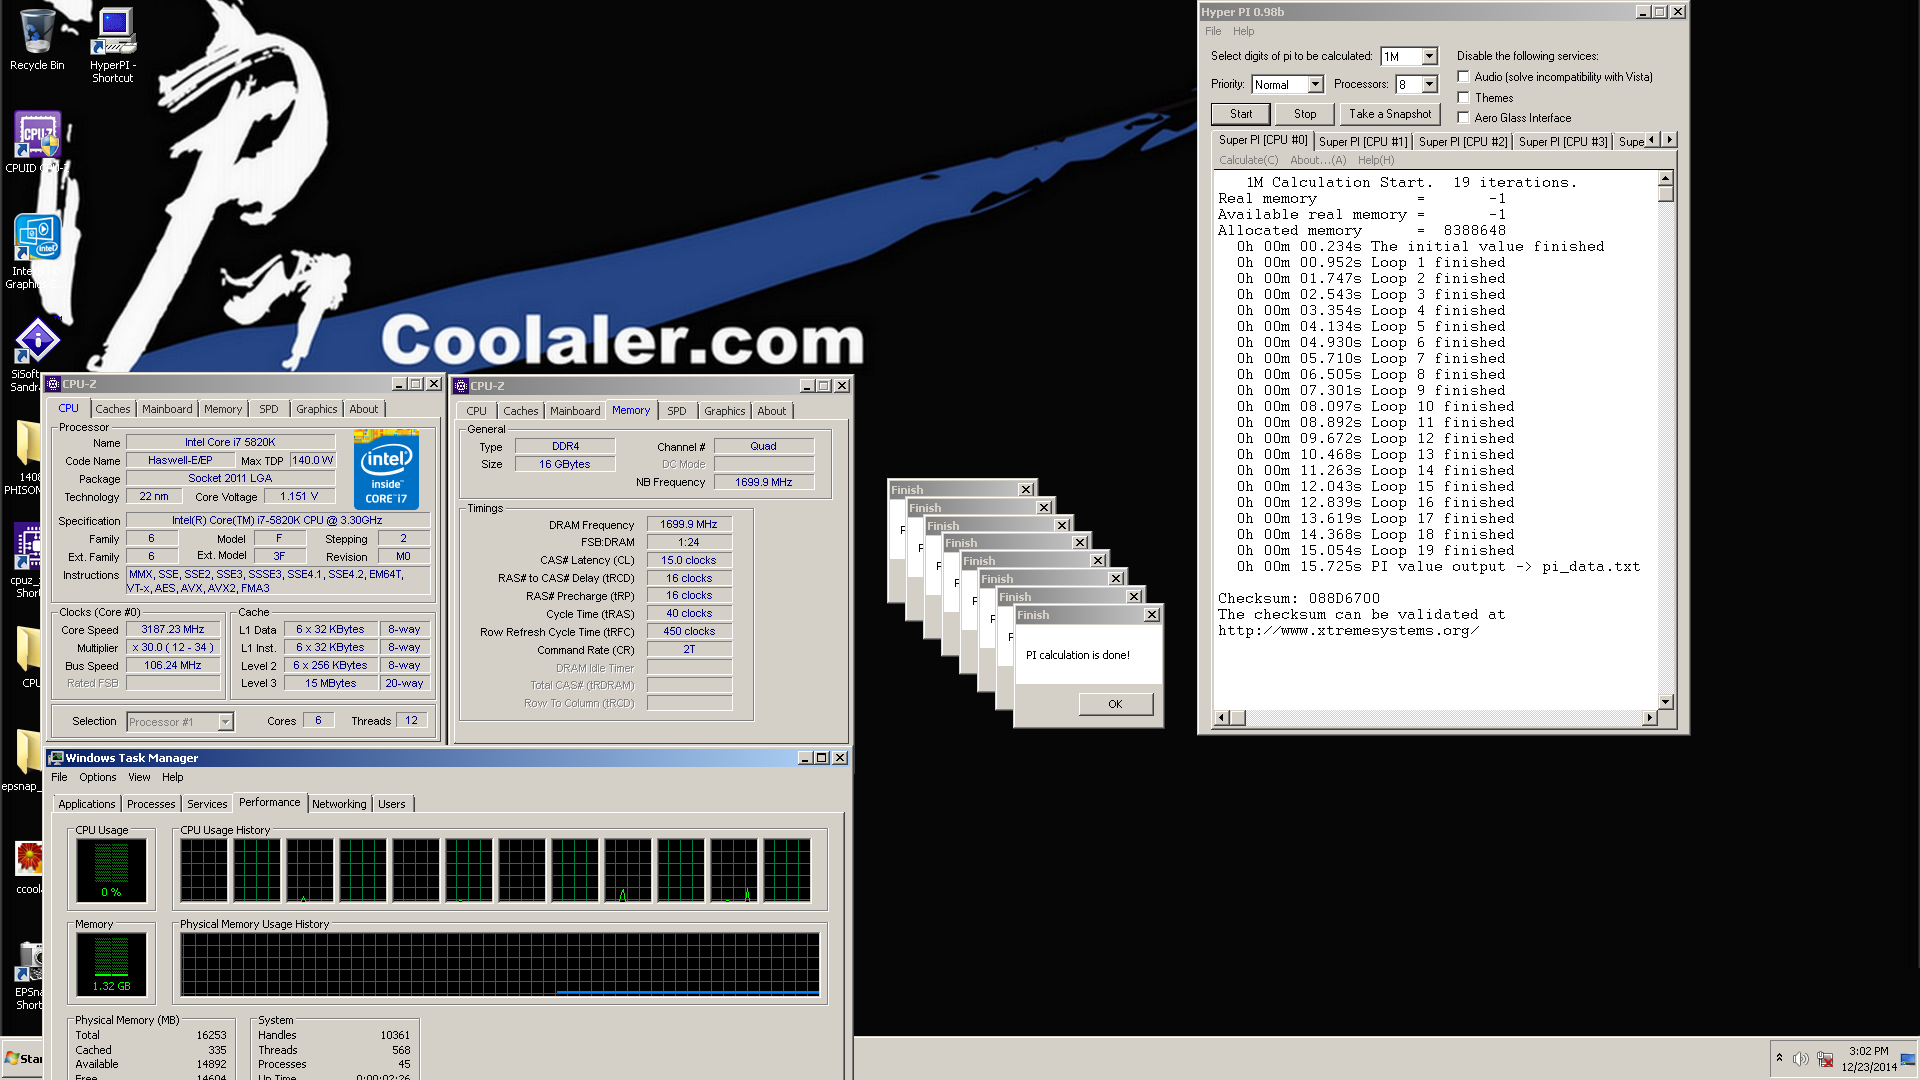Open Hyper PI File menu

pyautogui.click(x=1213, y=31)
